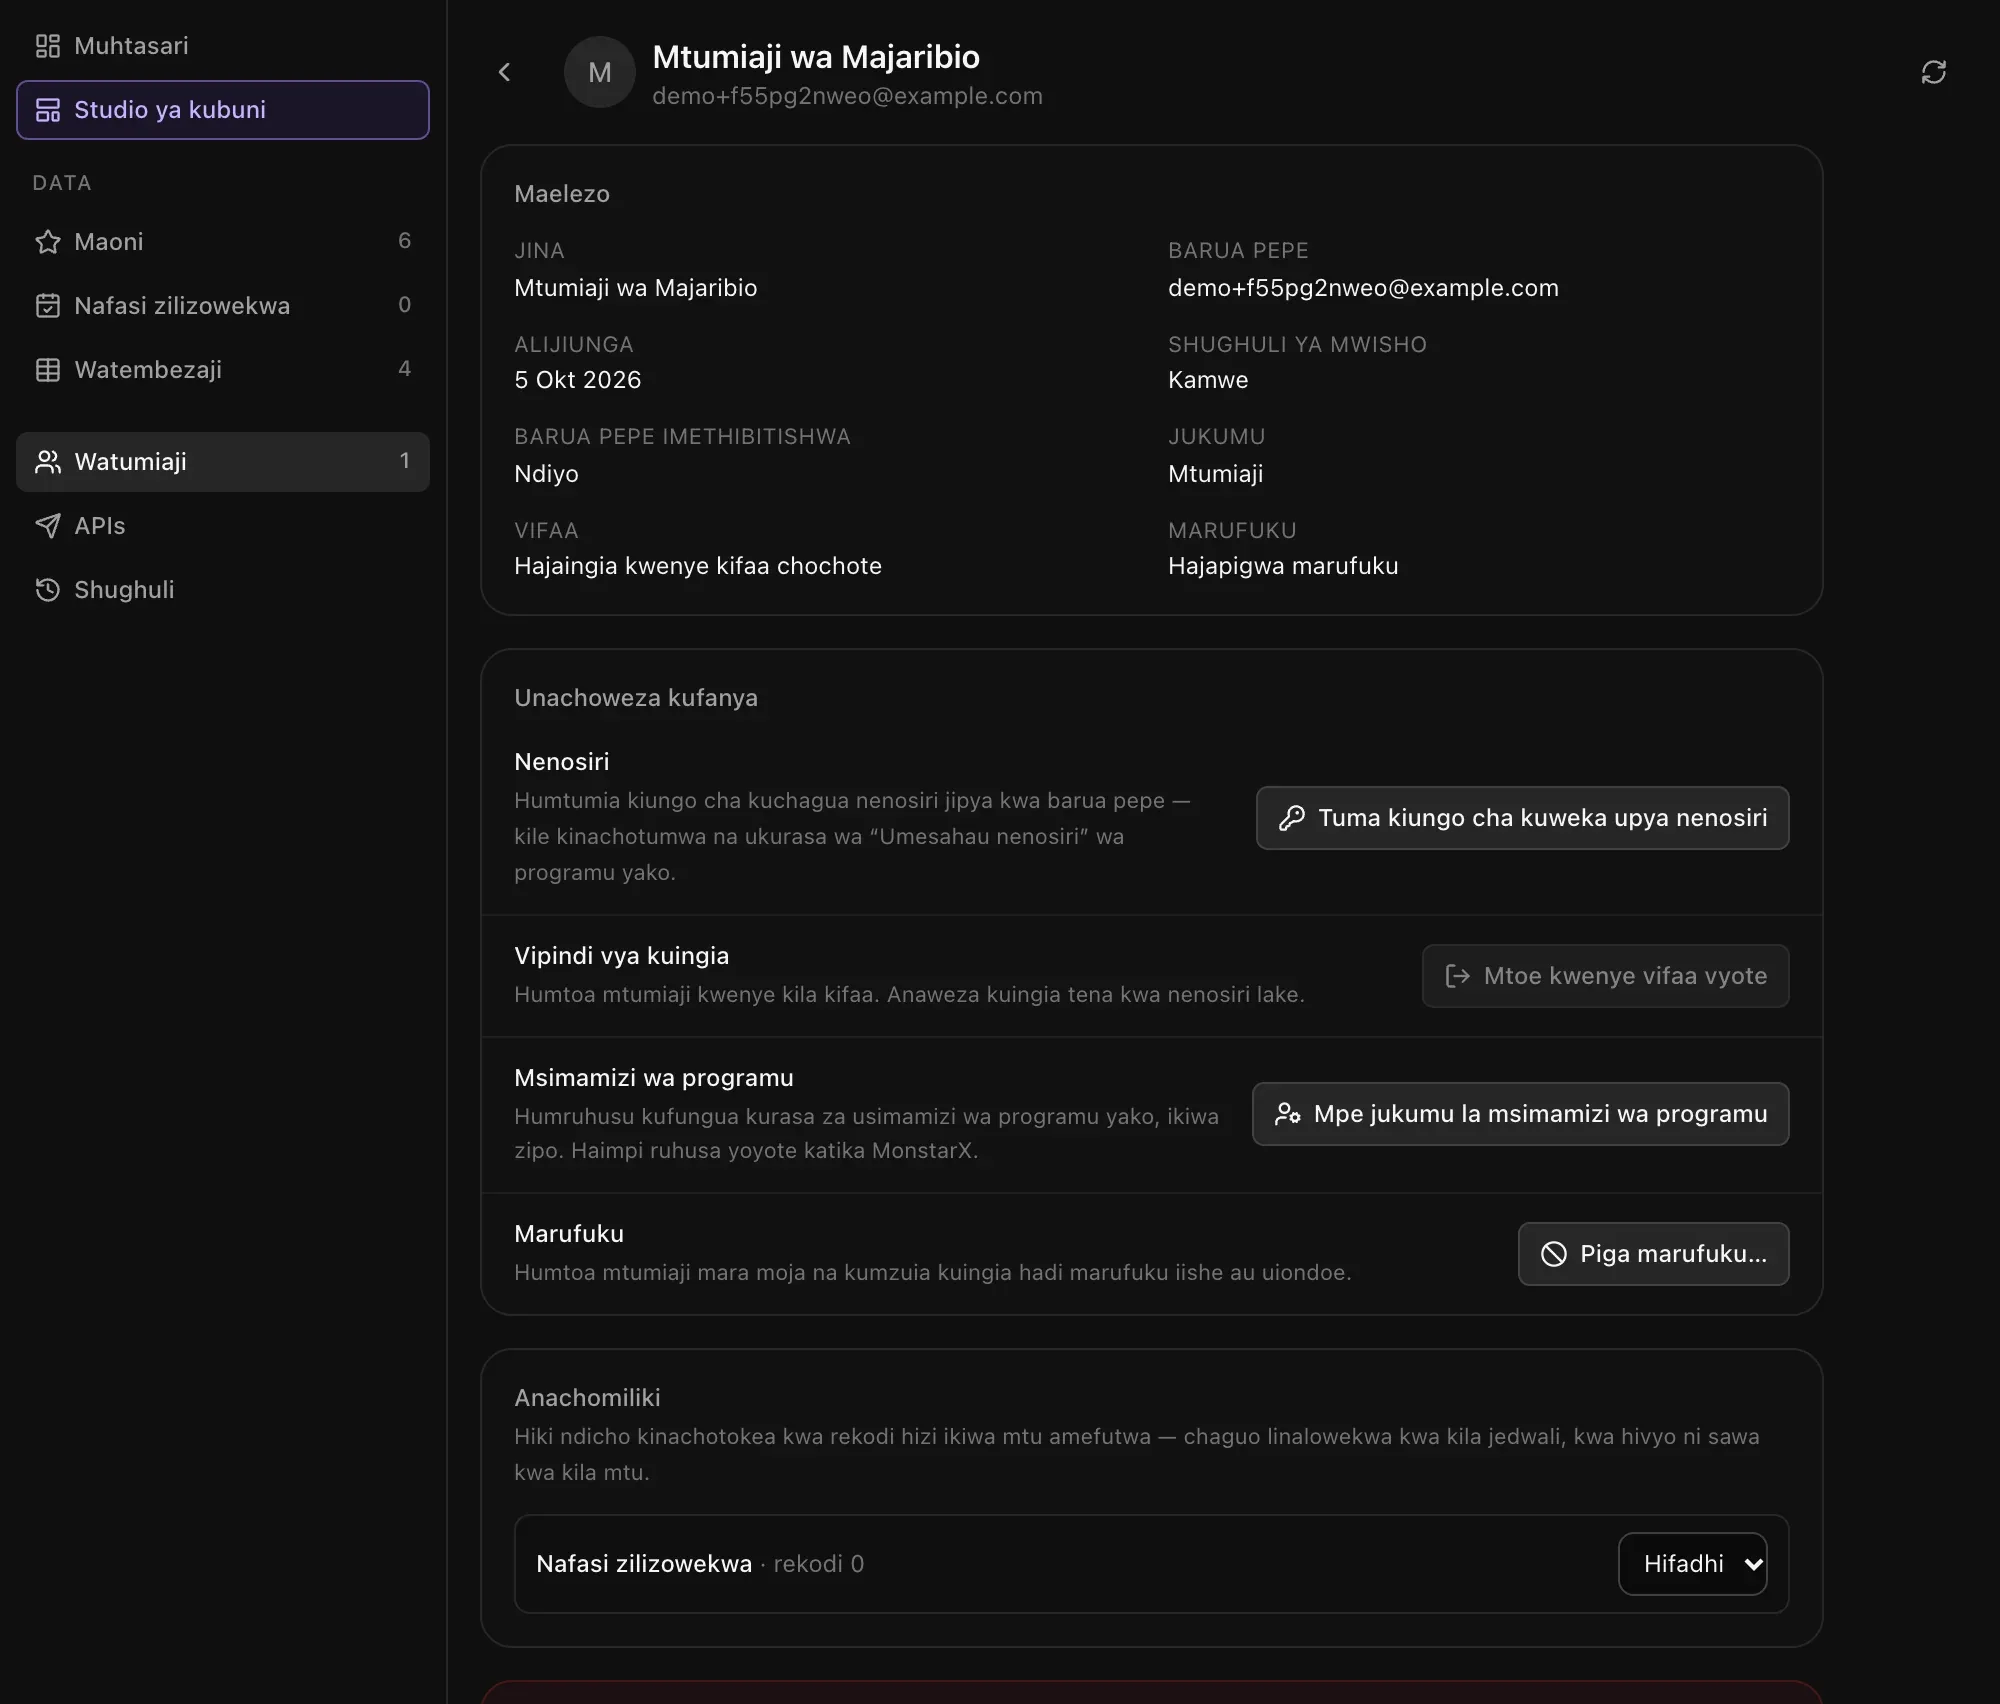
Task: Click the Maoni star icon
Action: click(48, 242)
